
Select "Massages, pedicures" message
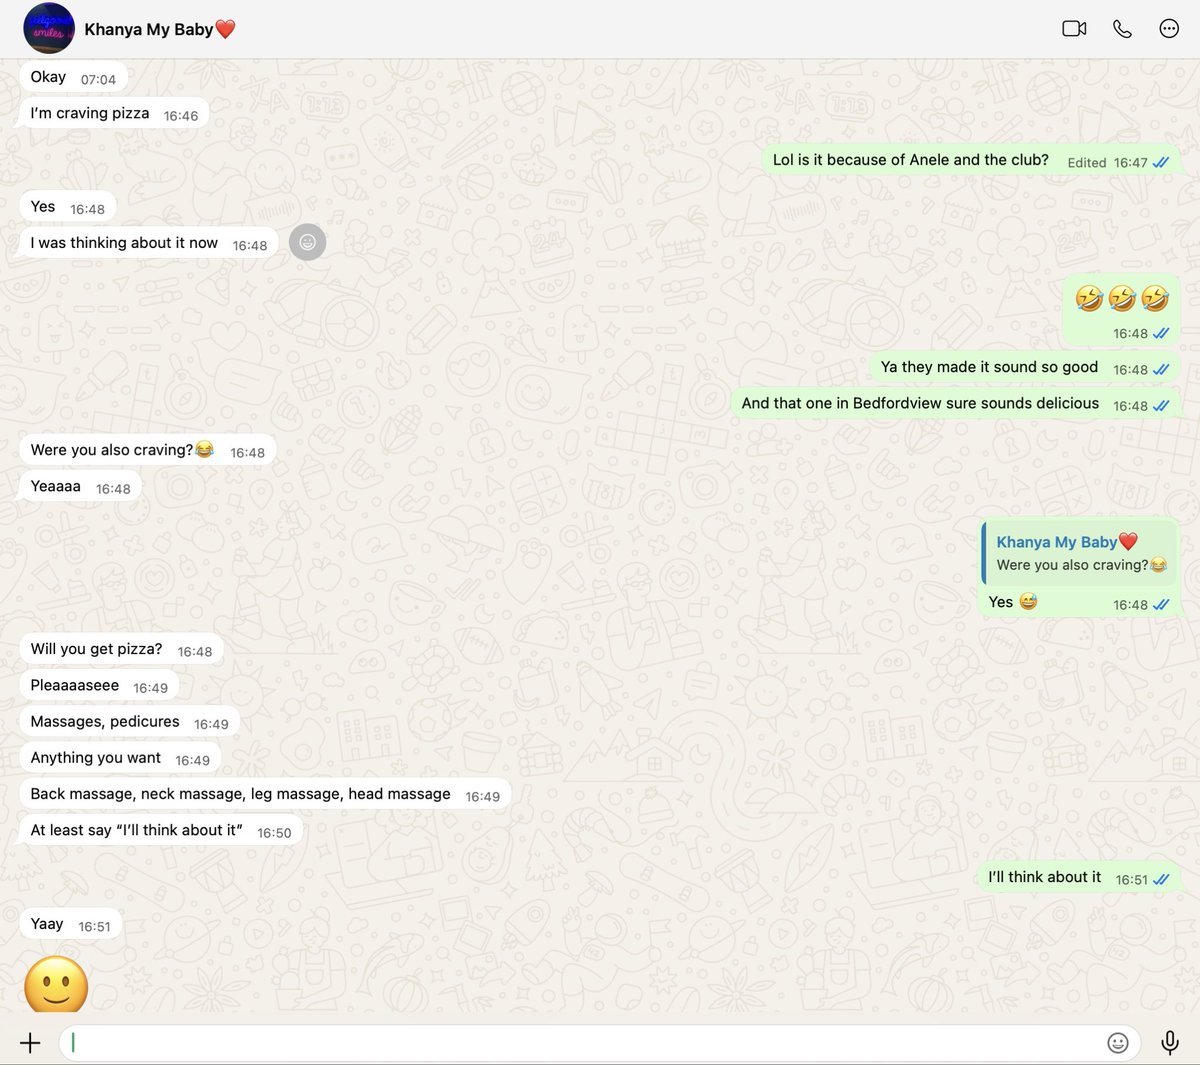coord(129,722)
